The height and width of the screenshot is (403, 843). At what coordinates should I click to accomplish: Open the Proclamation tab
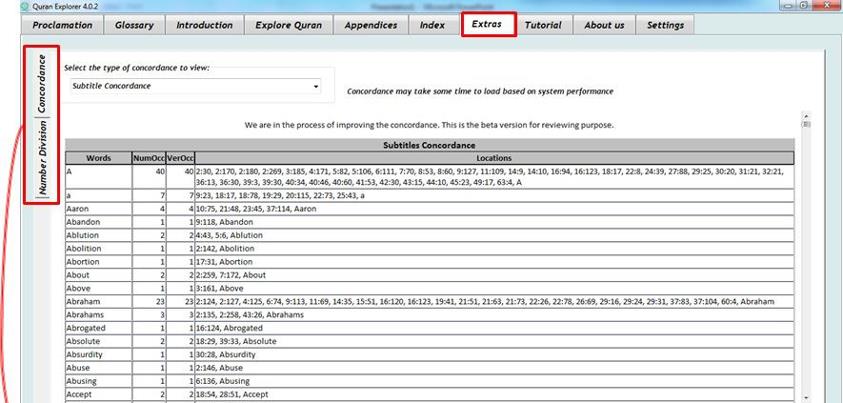[62, 25]
